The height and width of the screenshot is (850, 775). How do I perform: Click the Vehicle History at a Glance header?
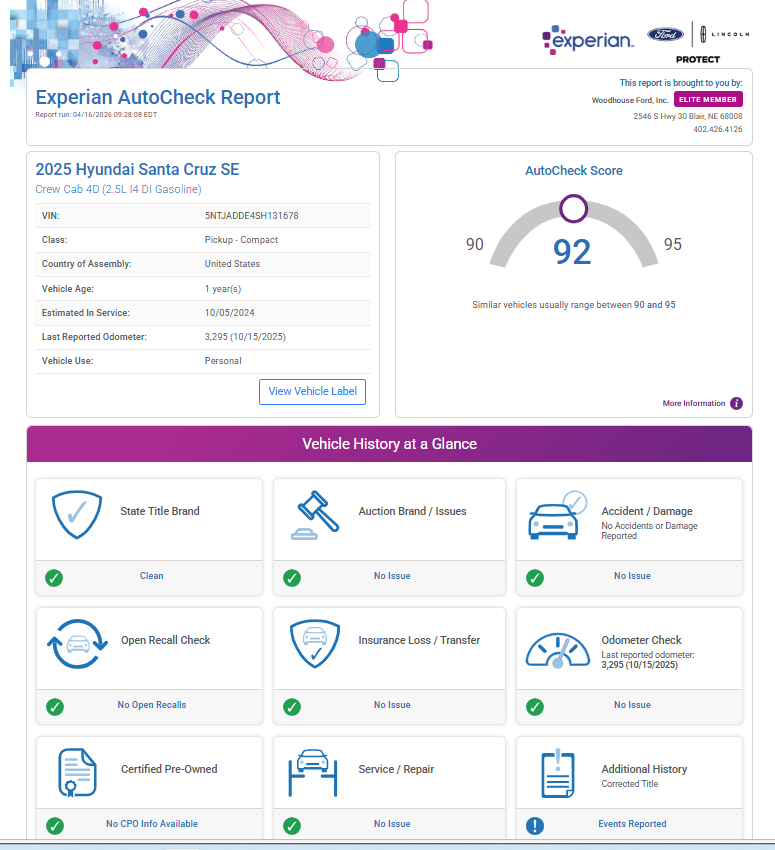tap(389, 444)
